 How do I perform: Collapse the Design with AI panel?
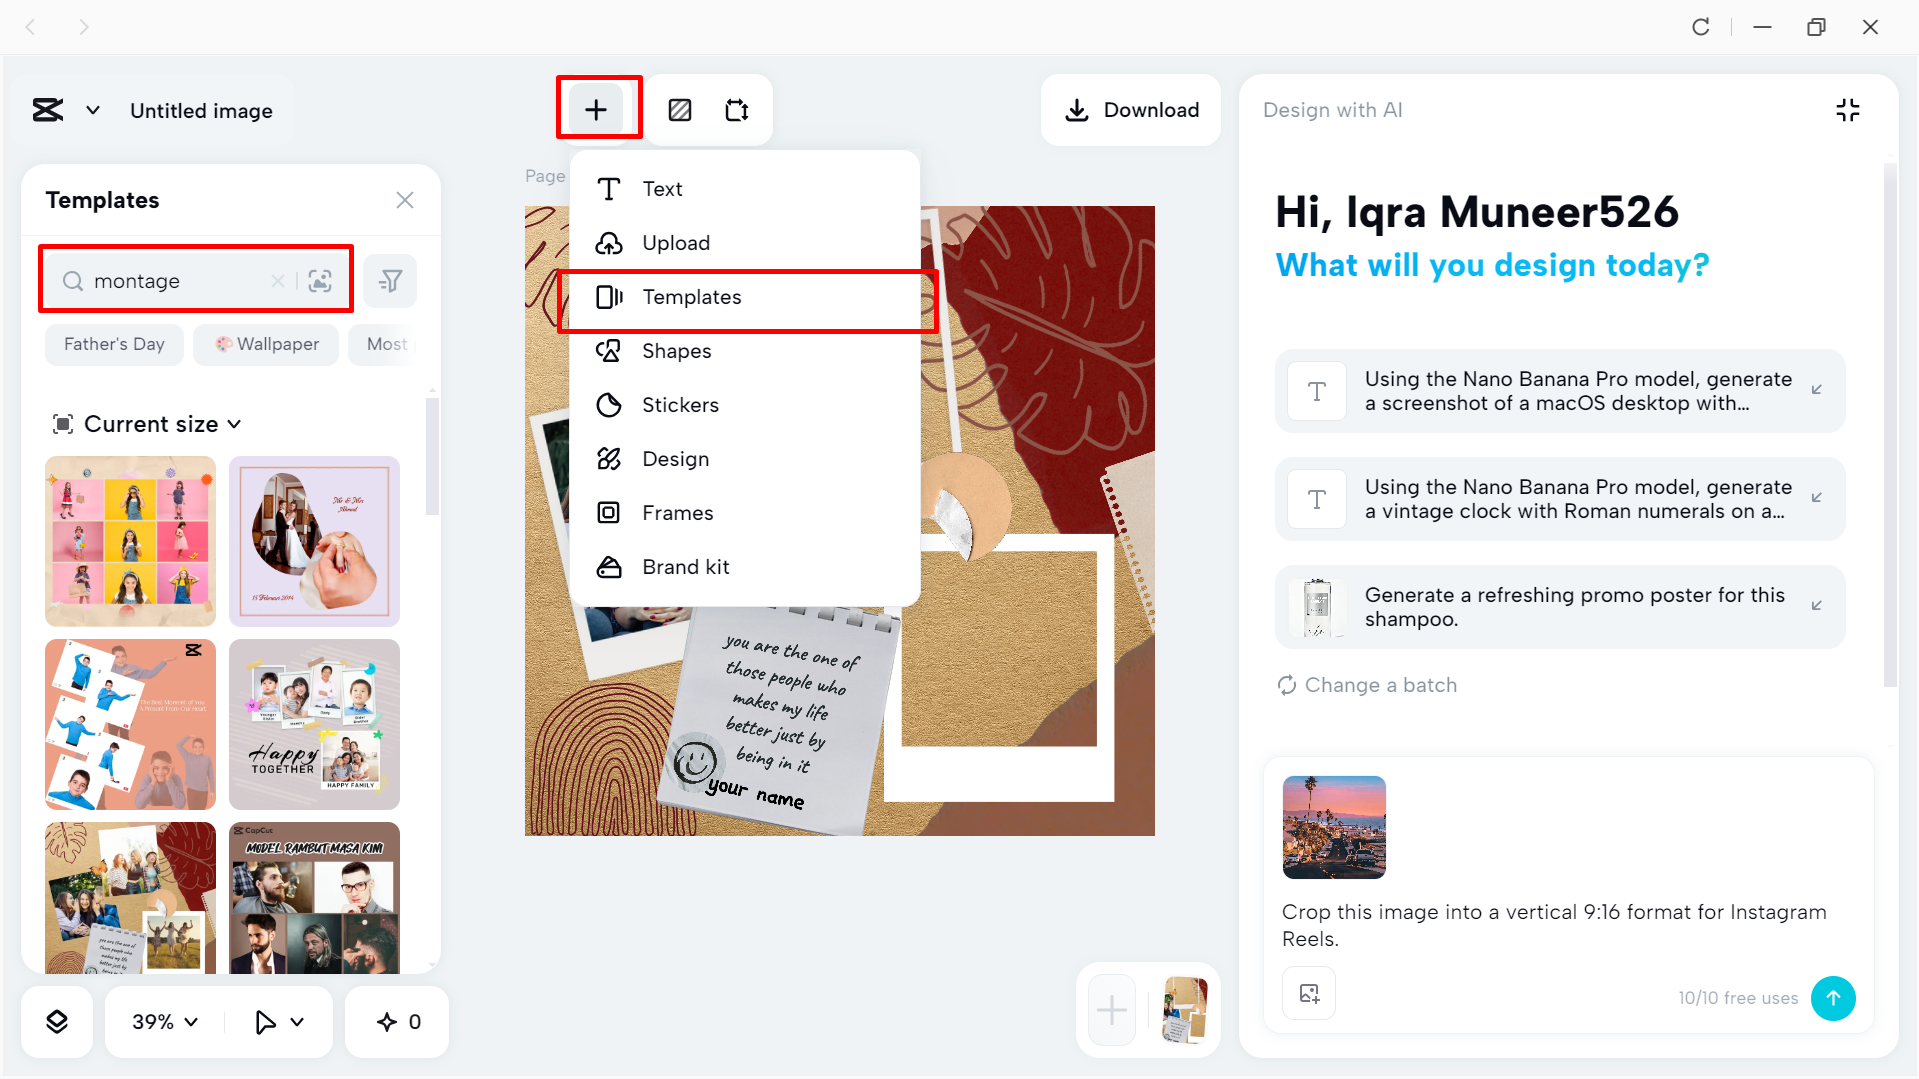[1848, 110]
